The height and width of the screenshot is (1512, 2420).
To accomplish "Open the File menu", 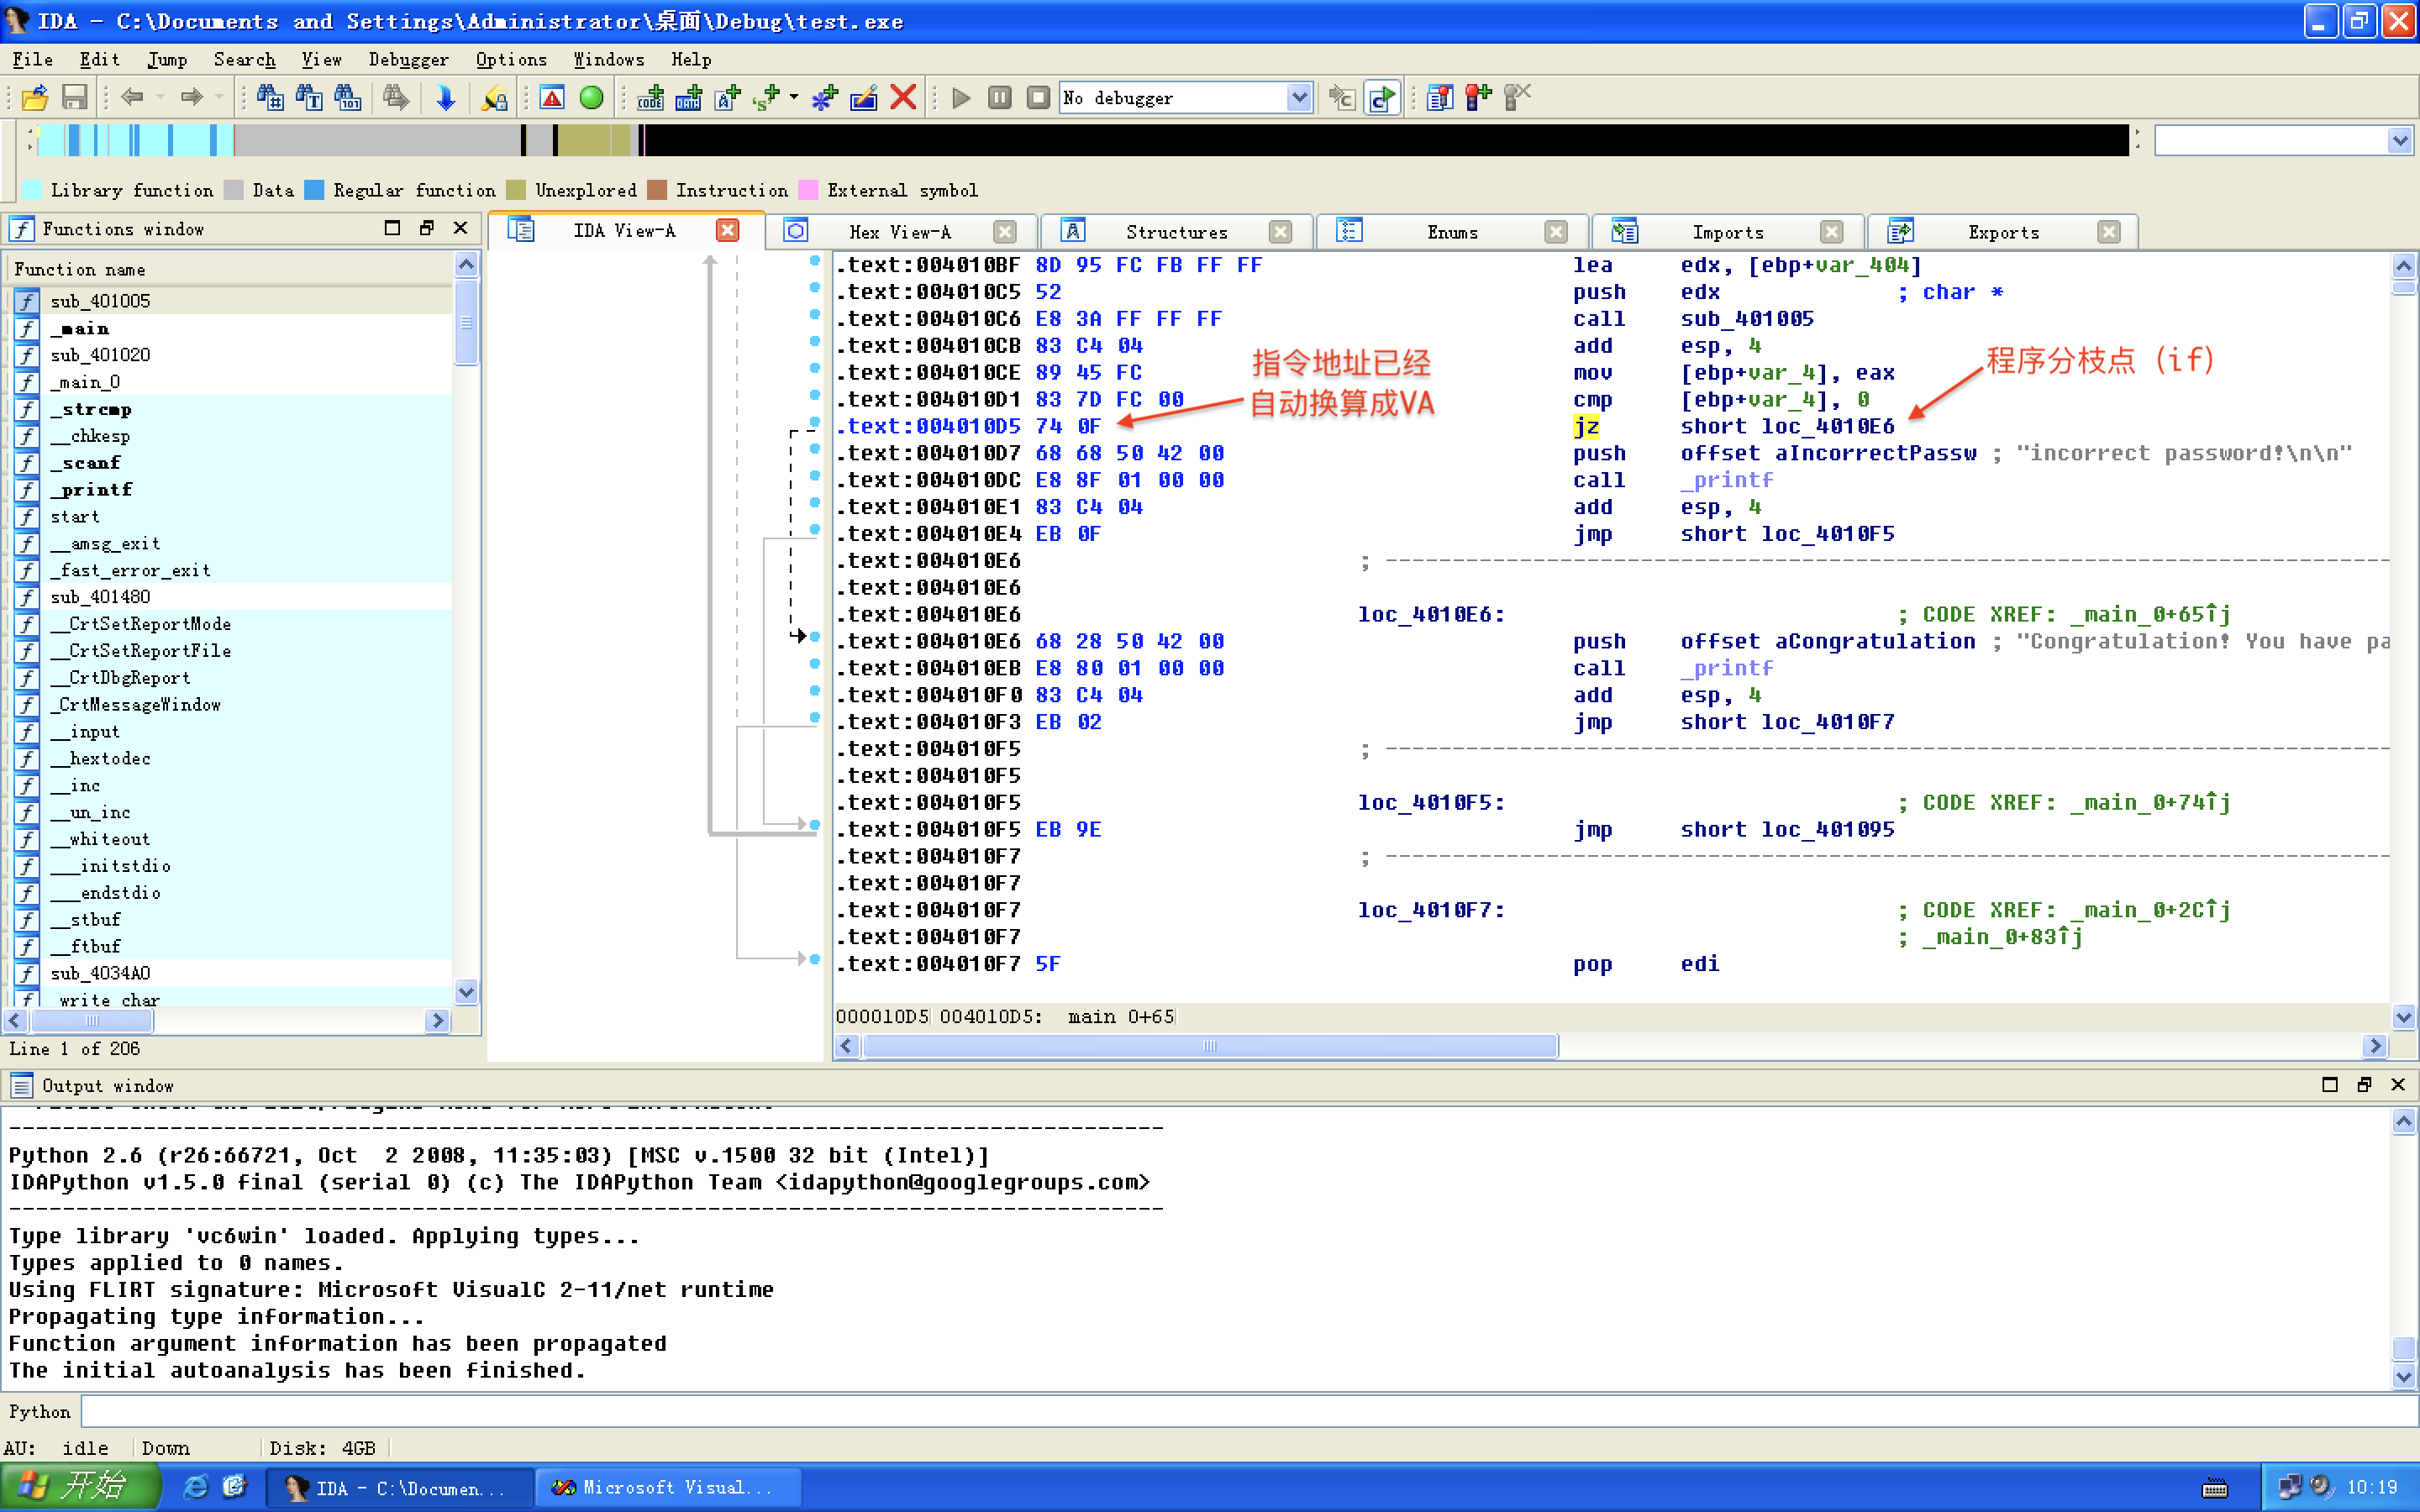I will [32, 59].
